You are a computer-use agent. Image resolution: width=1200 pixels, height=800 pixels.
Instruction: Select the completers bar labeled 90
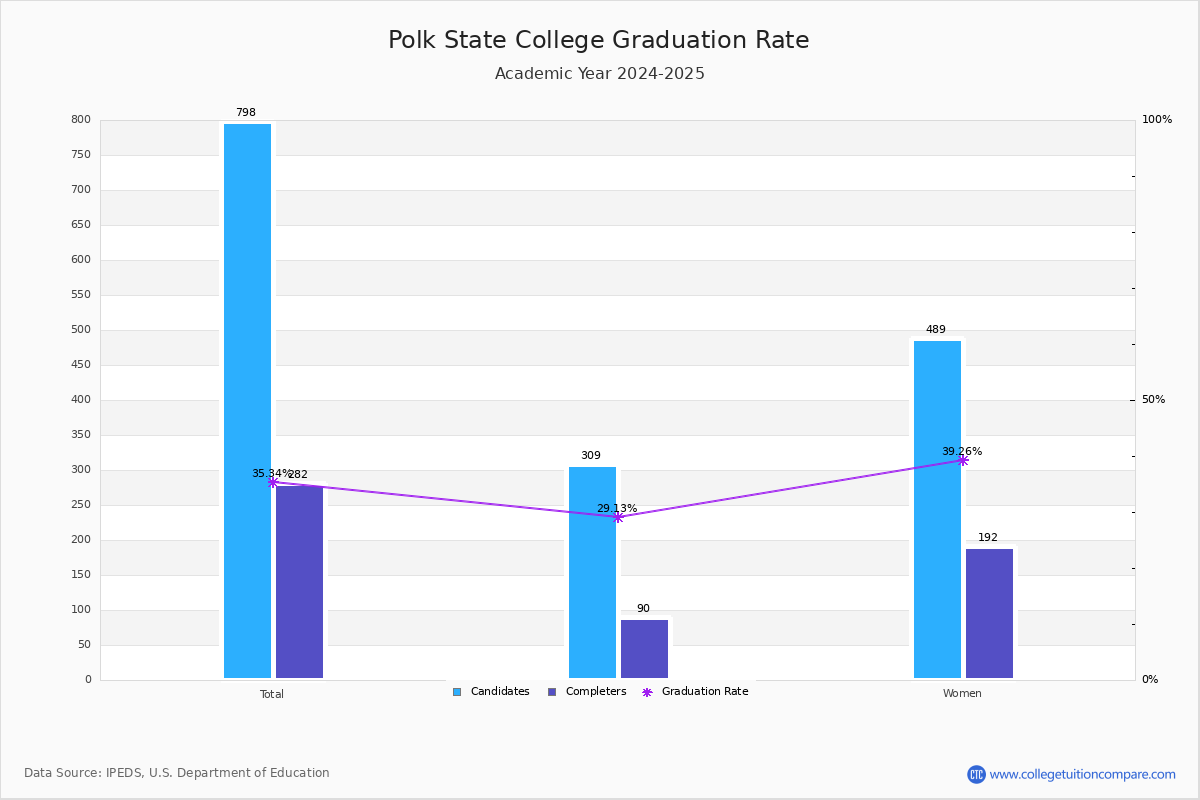tap(644, 649)
